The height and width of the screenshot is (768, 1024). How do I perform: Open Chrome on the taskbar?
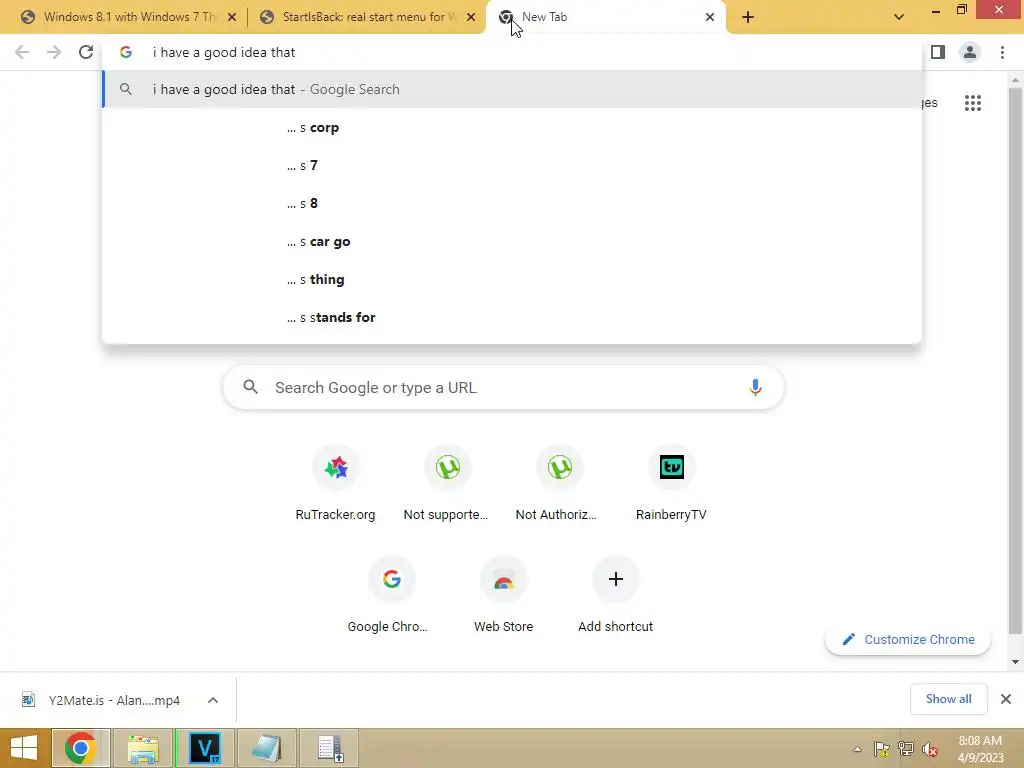(80, 748)
